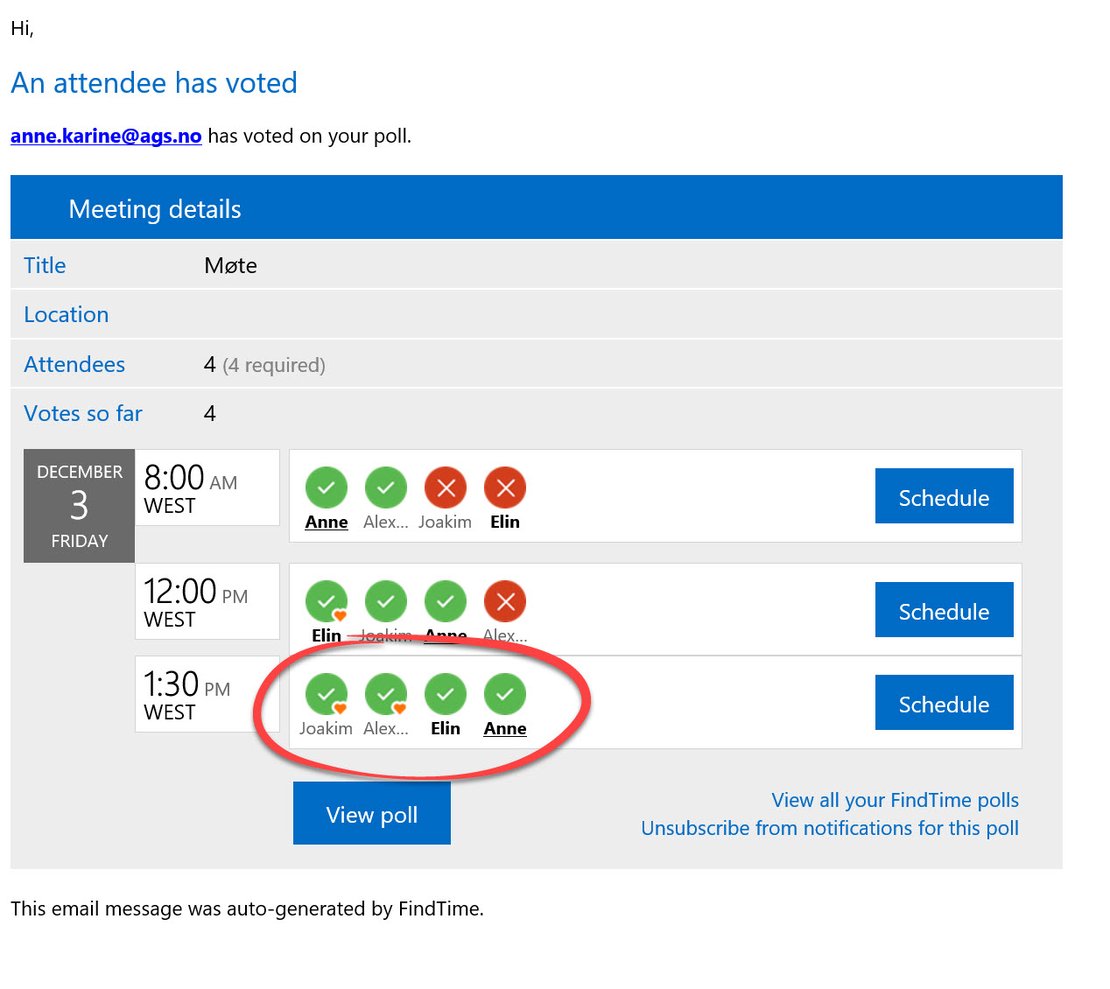
Task: Select the December 3 Friday date tile
Action: click(78, 505)
